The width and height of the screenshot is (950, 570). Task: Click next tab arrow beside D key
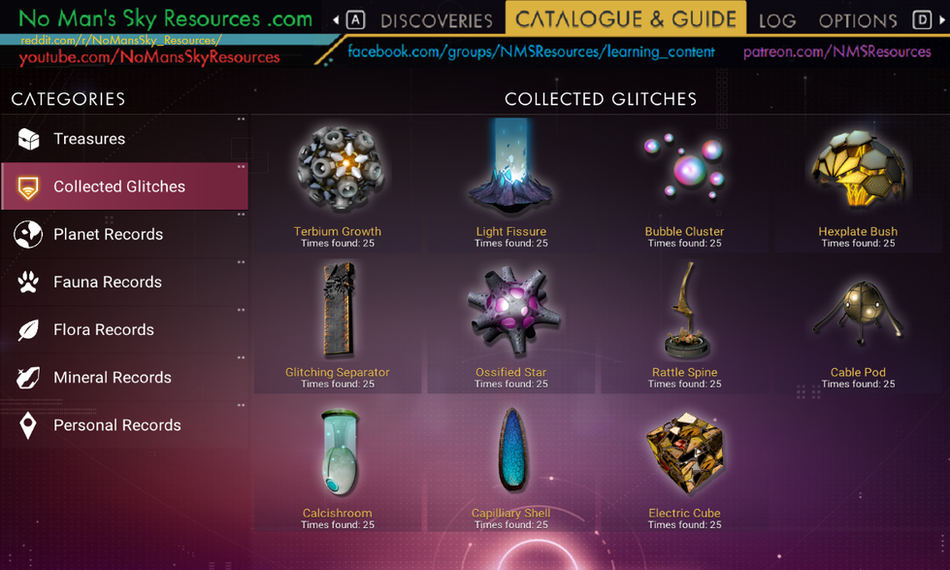(942, 21)
